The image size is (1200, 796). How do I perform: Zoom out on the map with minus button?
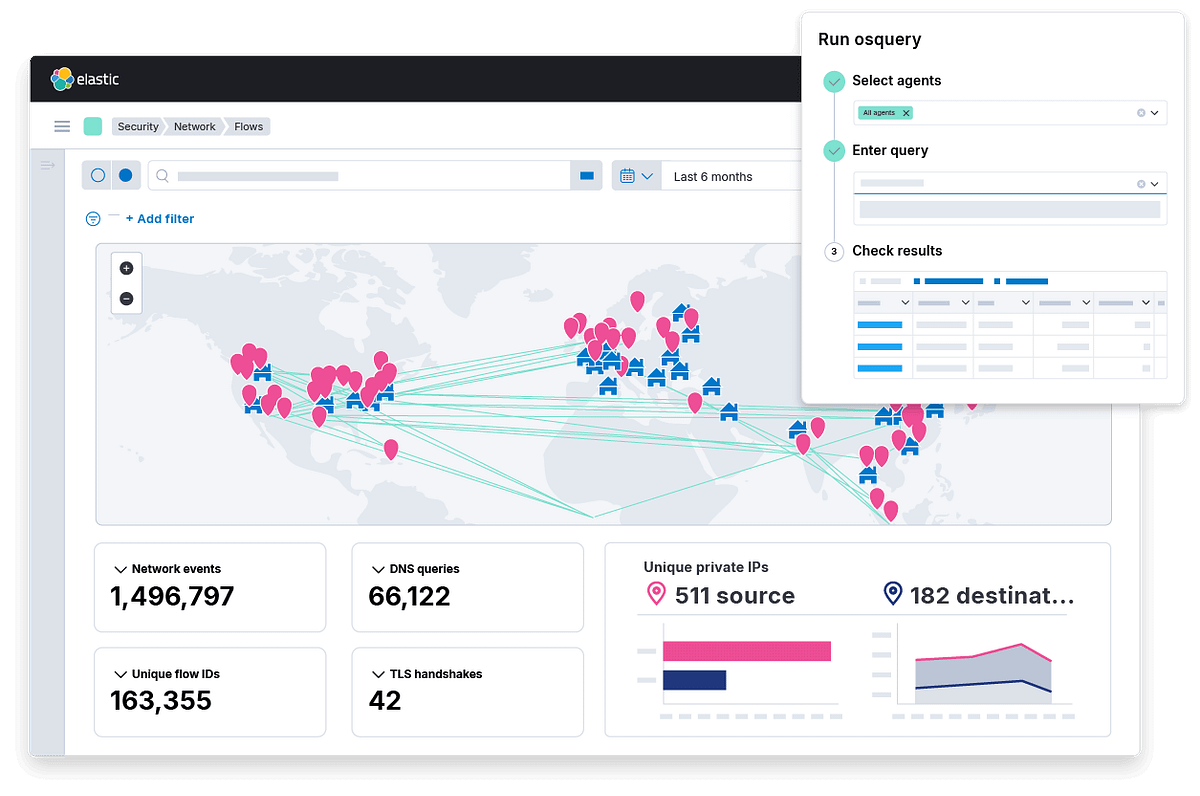(125, 298)
